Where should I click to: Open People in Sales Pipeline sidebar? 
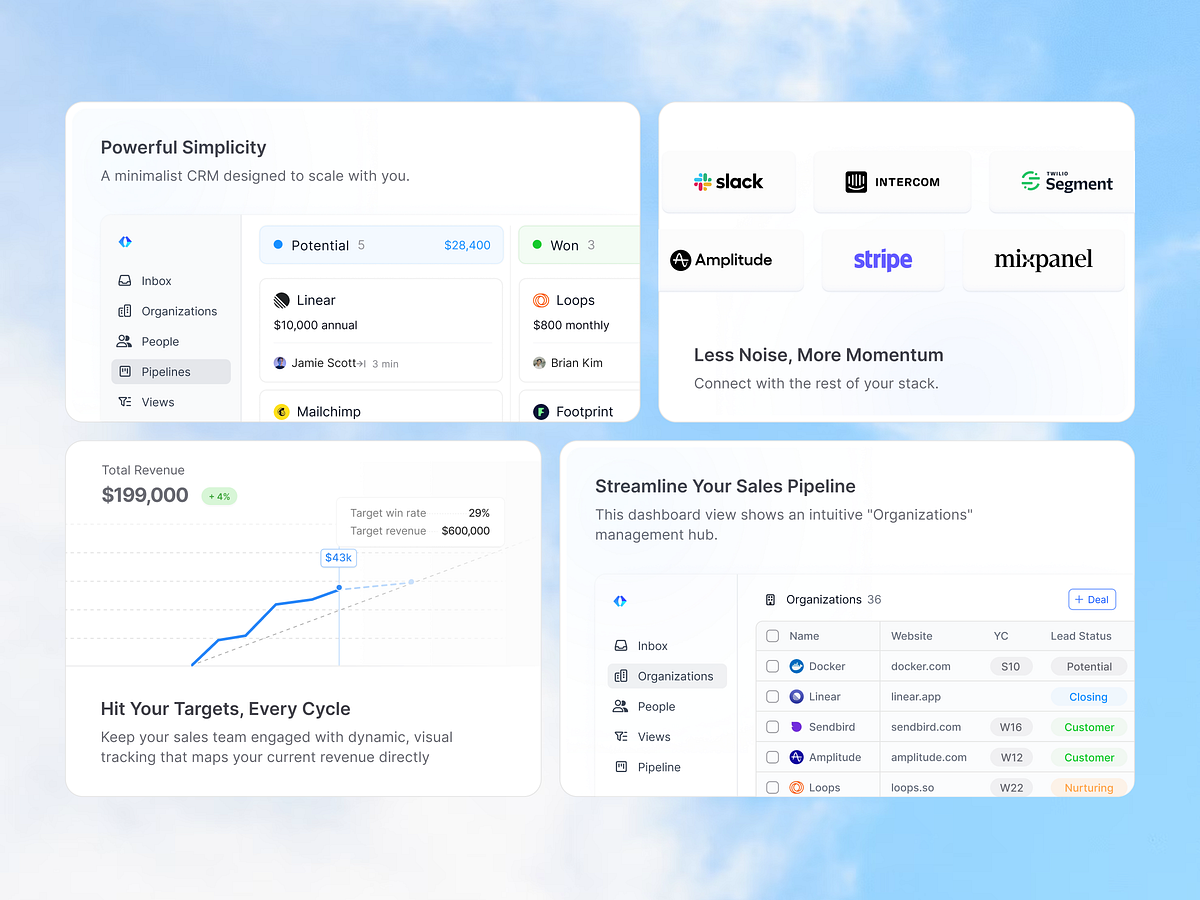coord(667,706)
